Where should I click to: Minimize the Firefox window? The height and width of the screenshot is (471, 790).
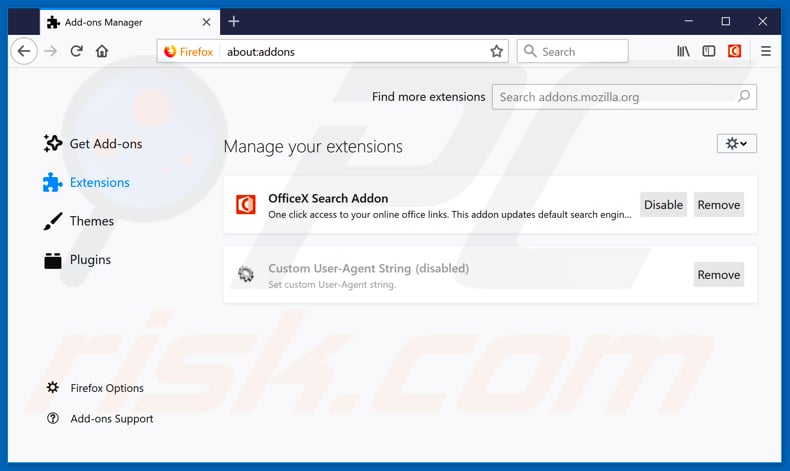(689, 21)
